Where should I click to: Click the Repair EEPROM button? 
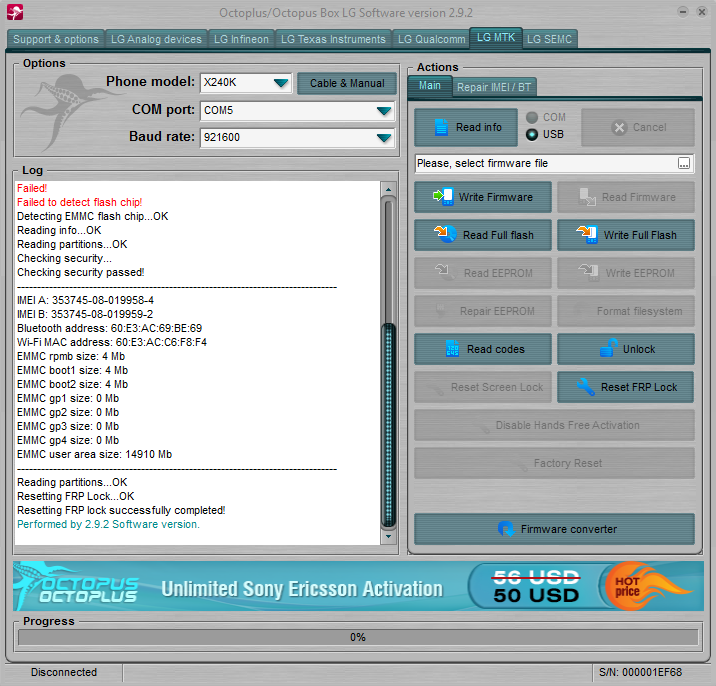click(x=483, y=311)
